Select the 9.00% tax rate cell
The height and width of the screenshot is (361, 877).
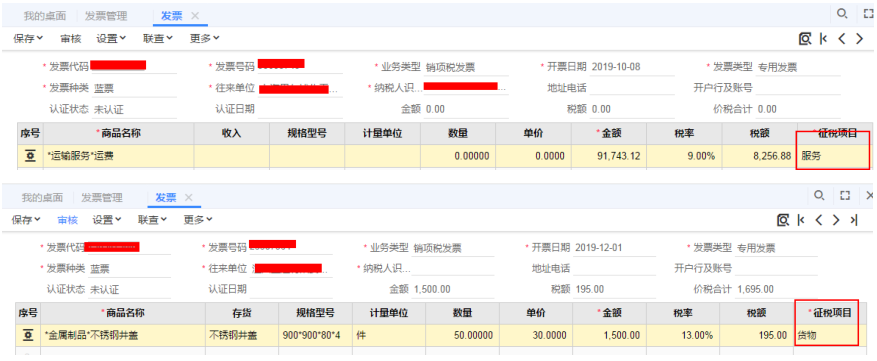click(685, 156)
